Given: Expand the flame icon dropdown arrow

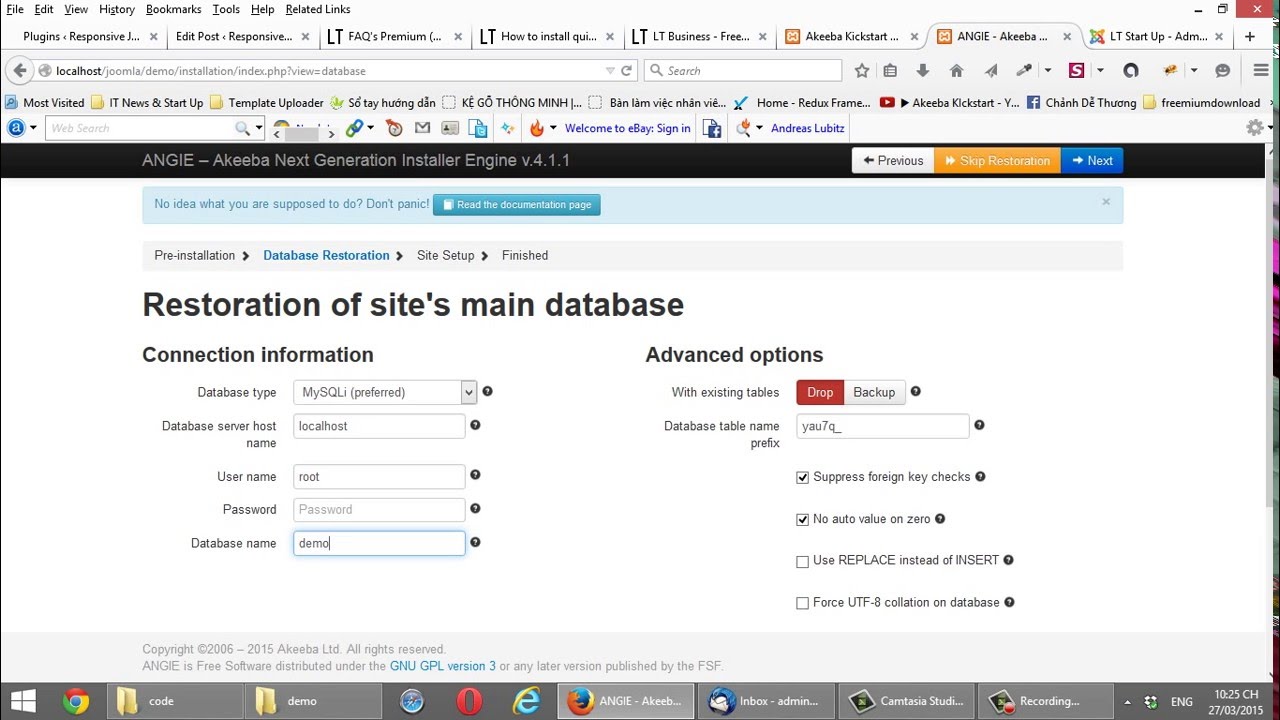Looking at the screenshot, I should 553,128.
